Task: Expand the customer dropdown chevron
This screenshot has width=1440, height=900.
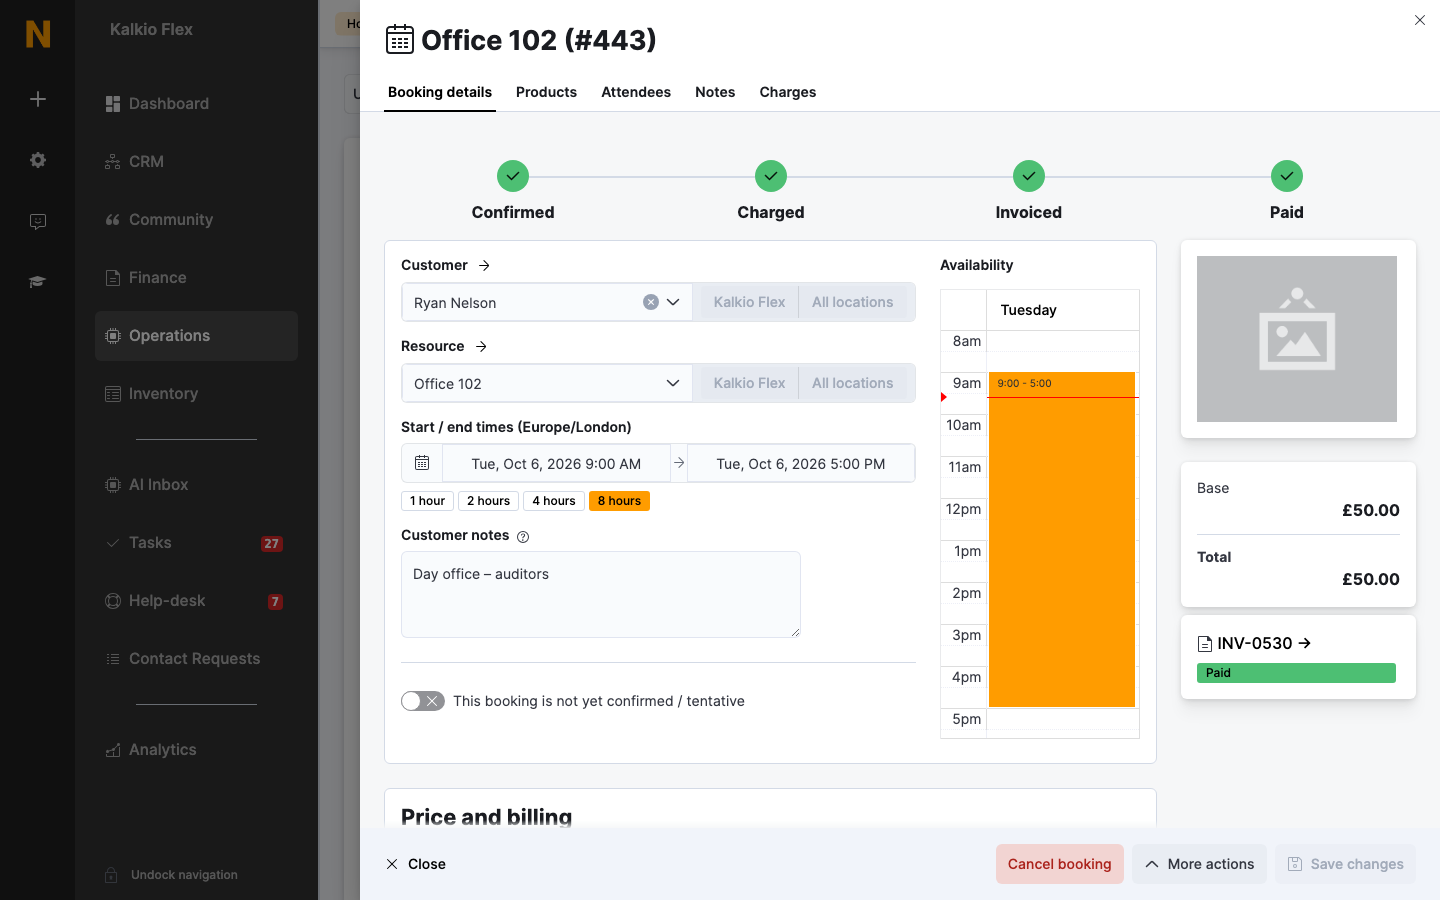Action: tap(673, 302)
